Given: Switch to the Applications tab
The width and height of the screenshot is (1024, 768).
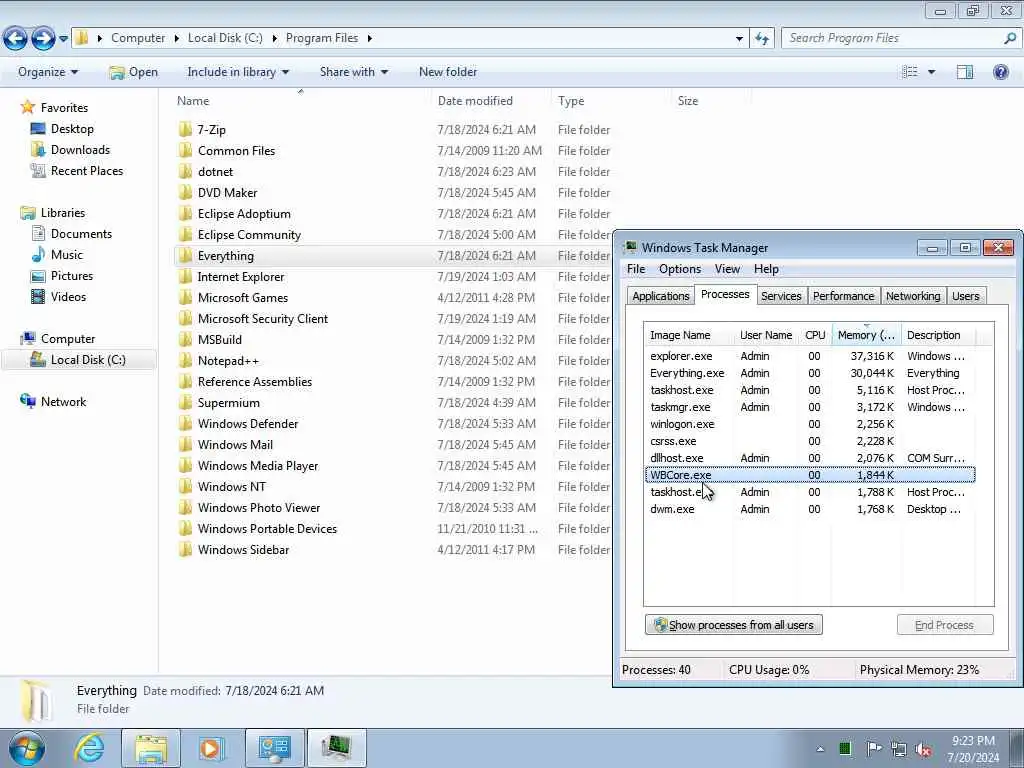Looking at the screenshot, I should pyautogui.click(x=660, y=296).
